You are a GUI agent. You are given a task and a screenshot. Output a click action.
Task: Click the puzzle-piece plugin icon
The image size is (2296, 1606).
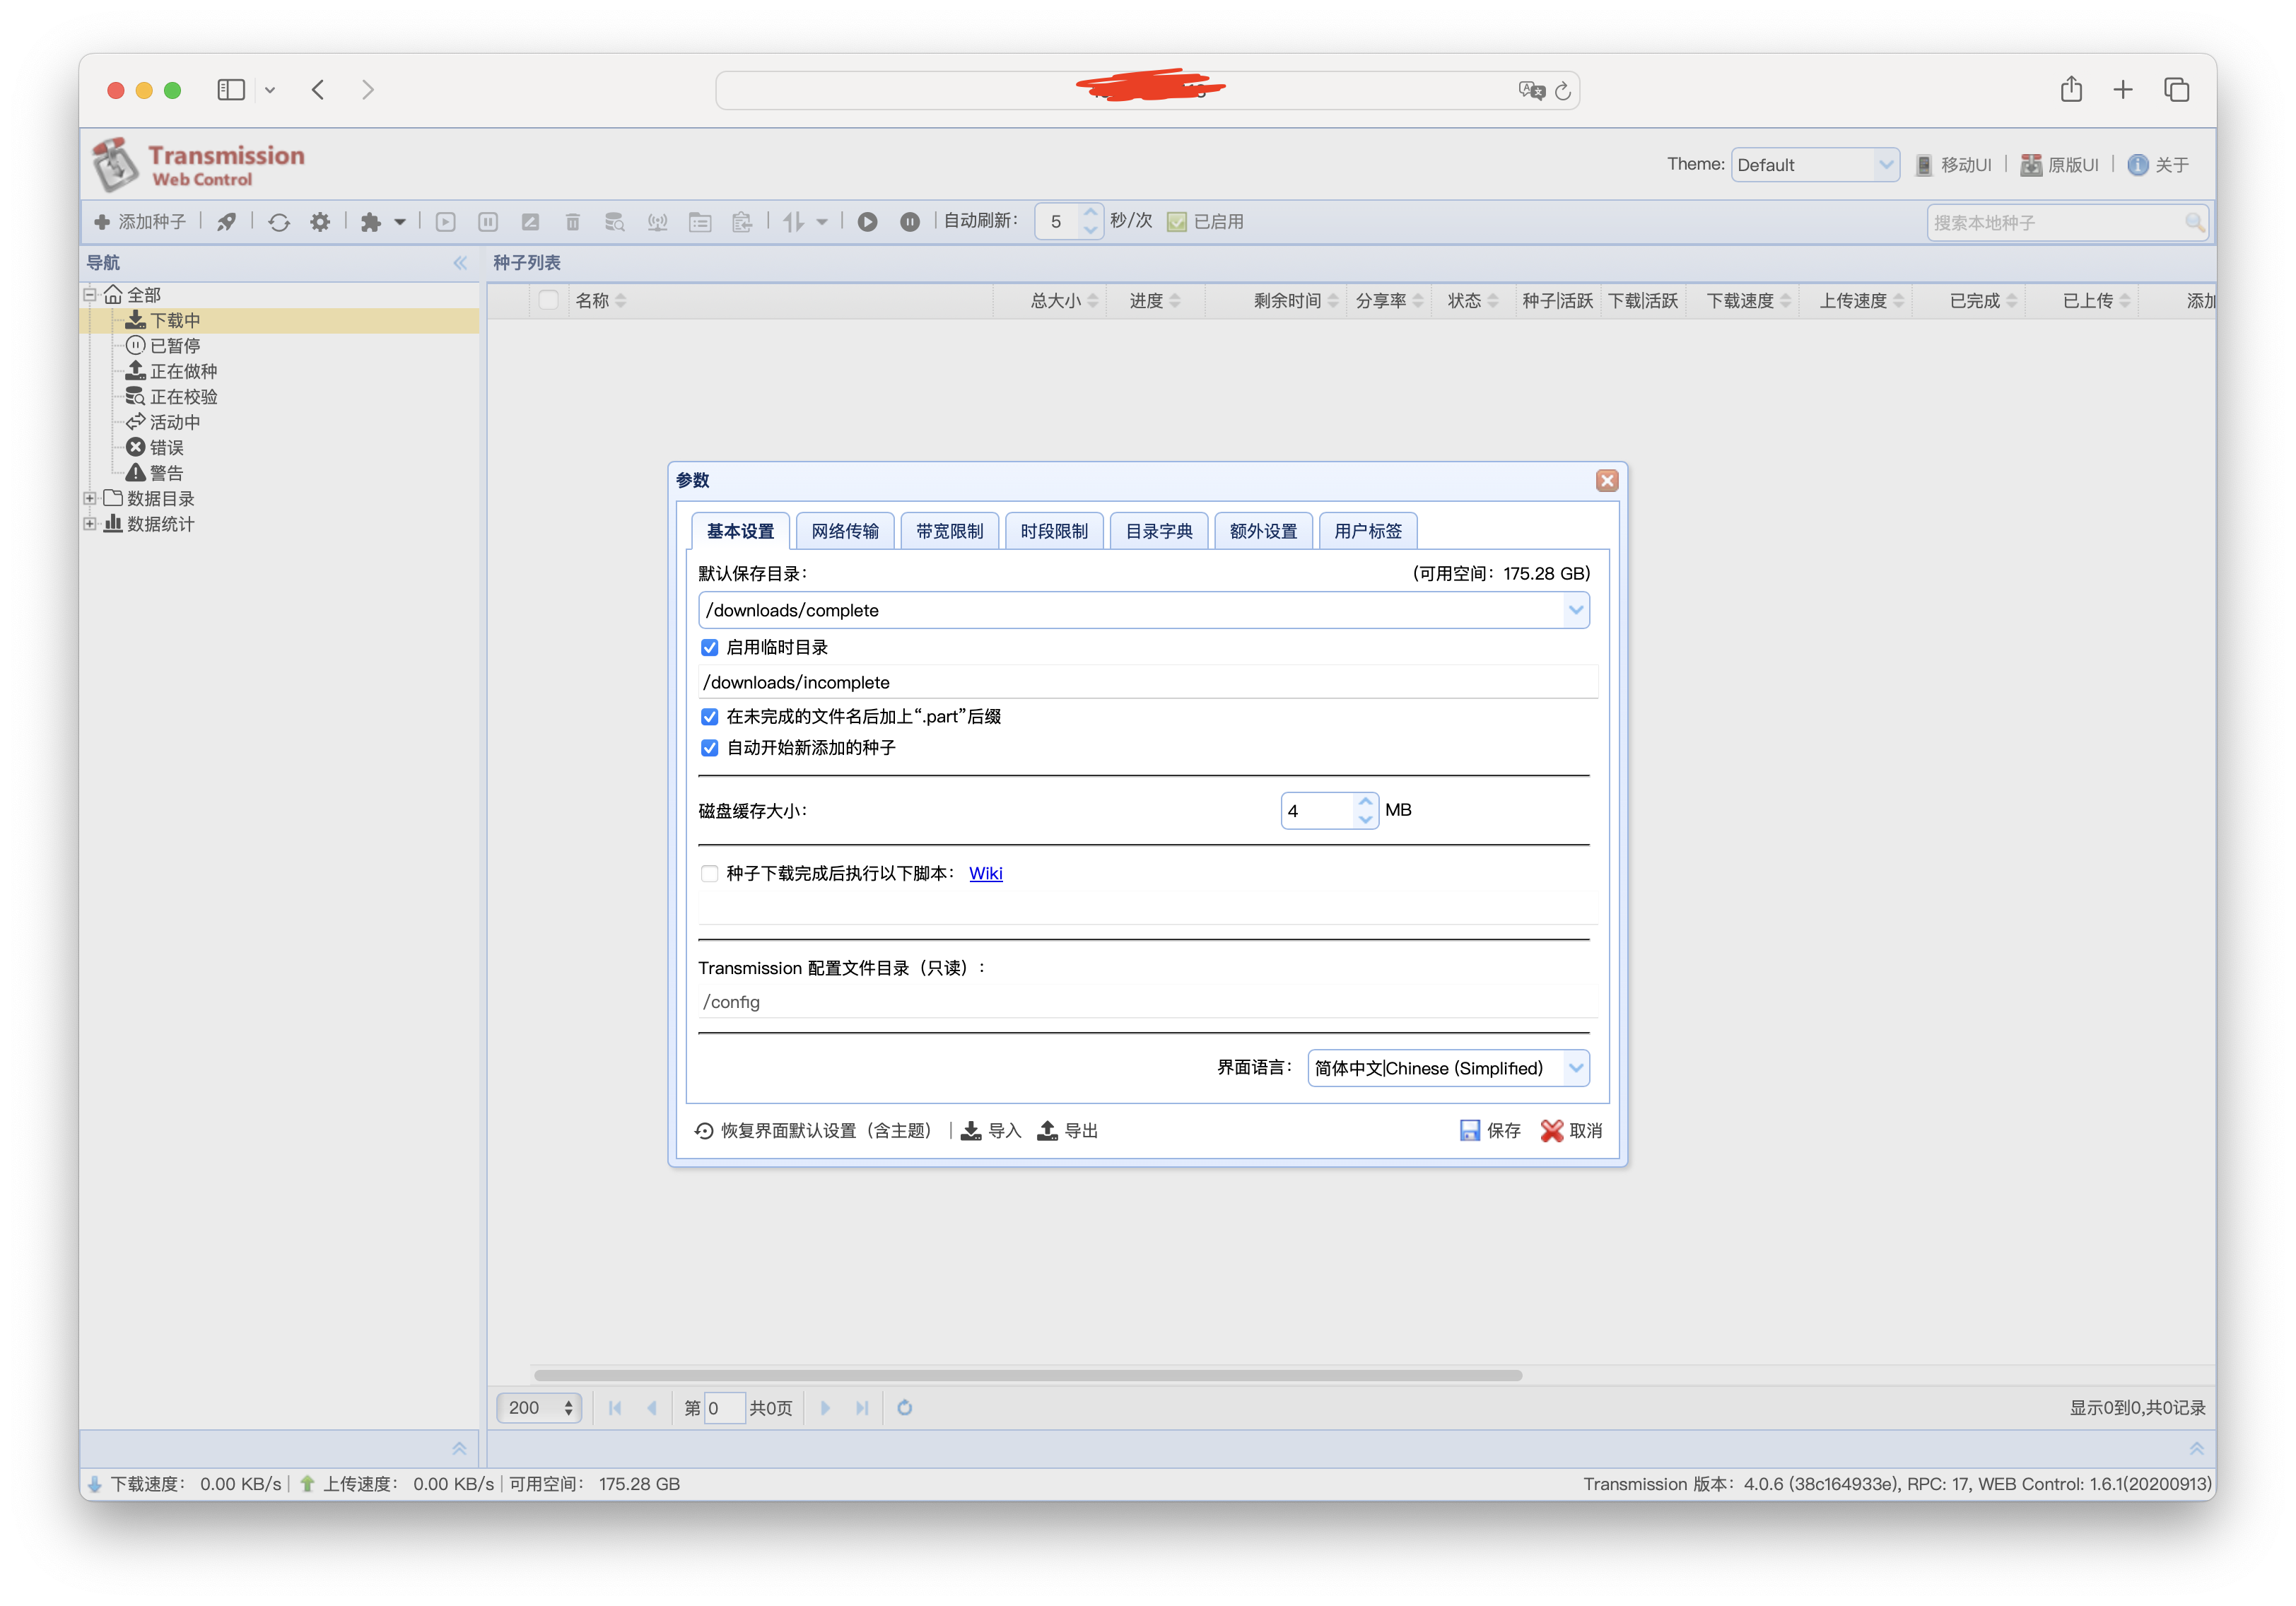pyautogui.click(x=371, y=222)
